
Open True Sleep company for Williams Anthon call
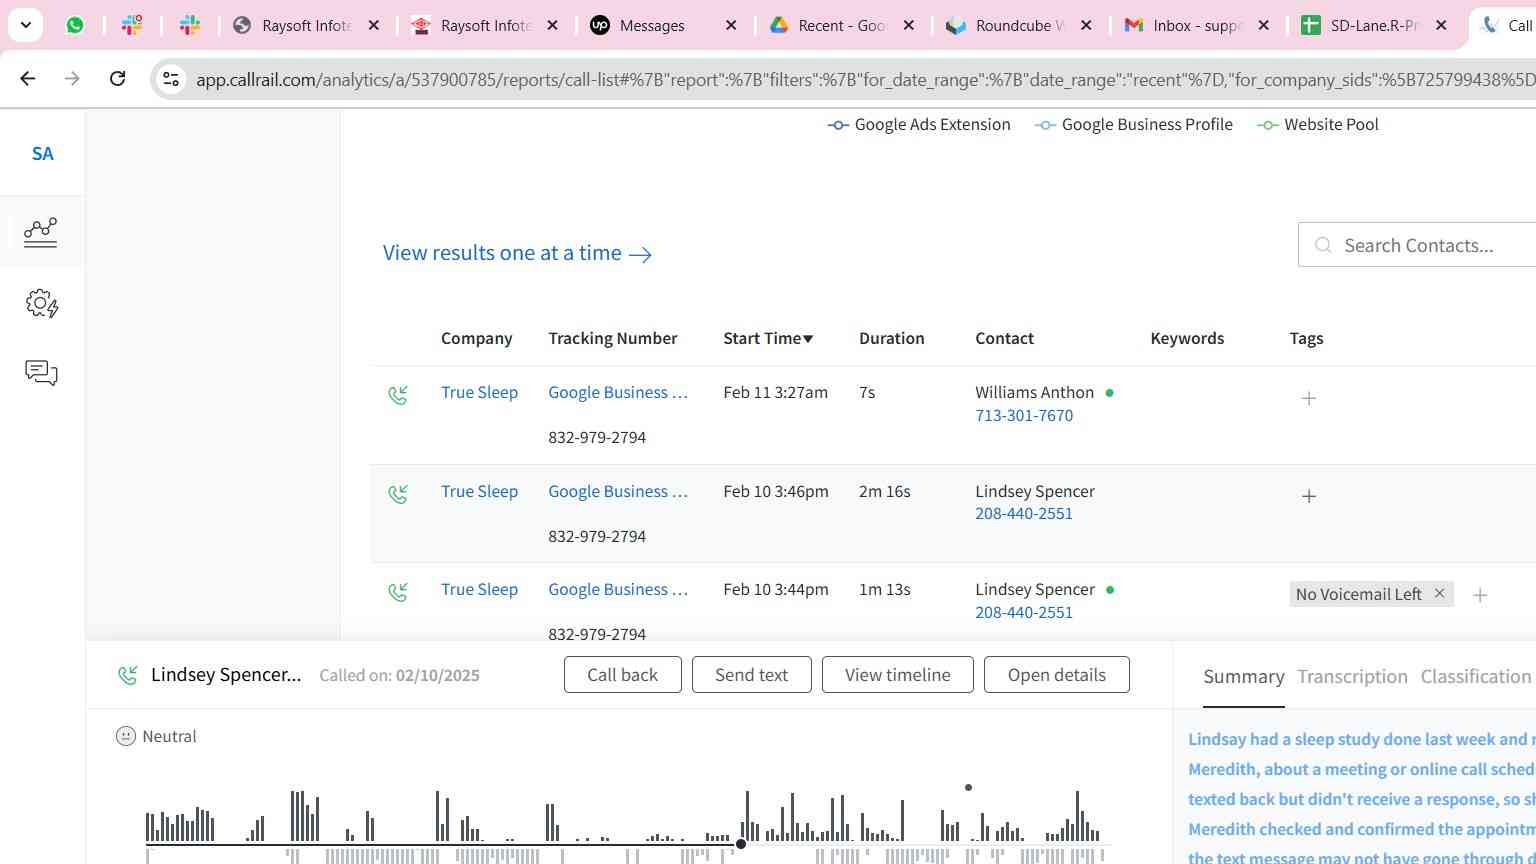click(x=479, y=392)
